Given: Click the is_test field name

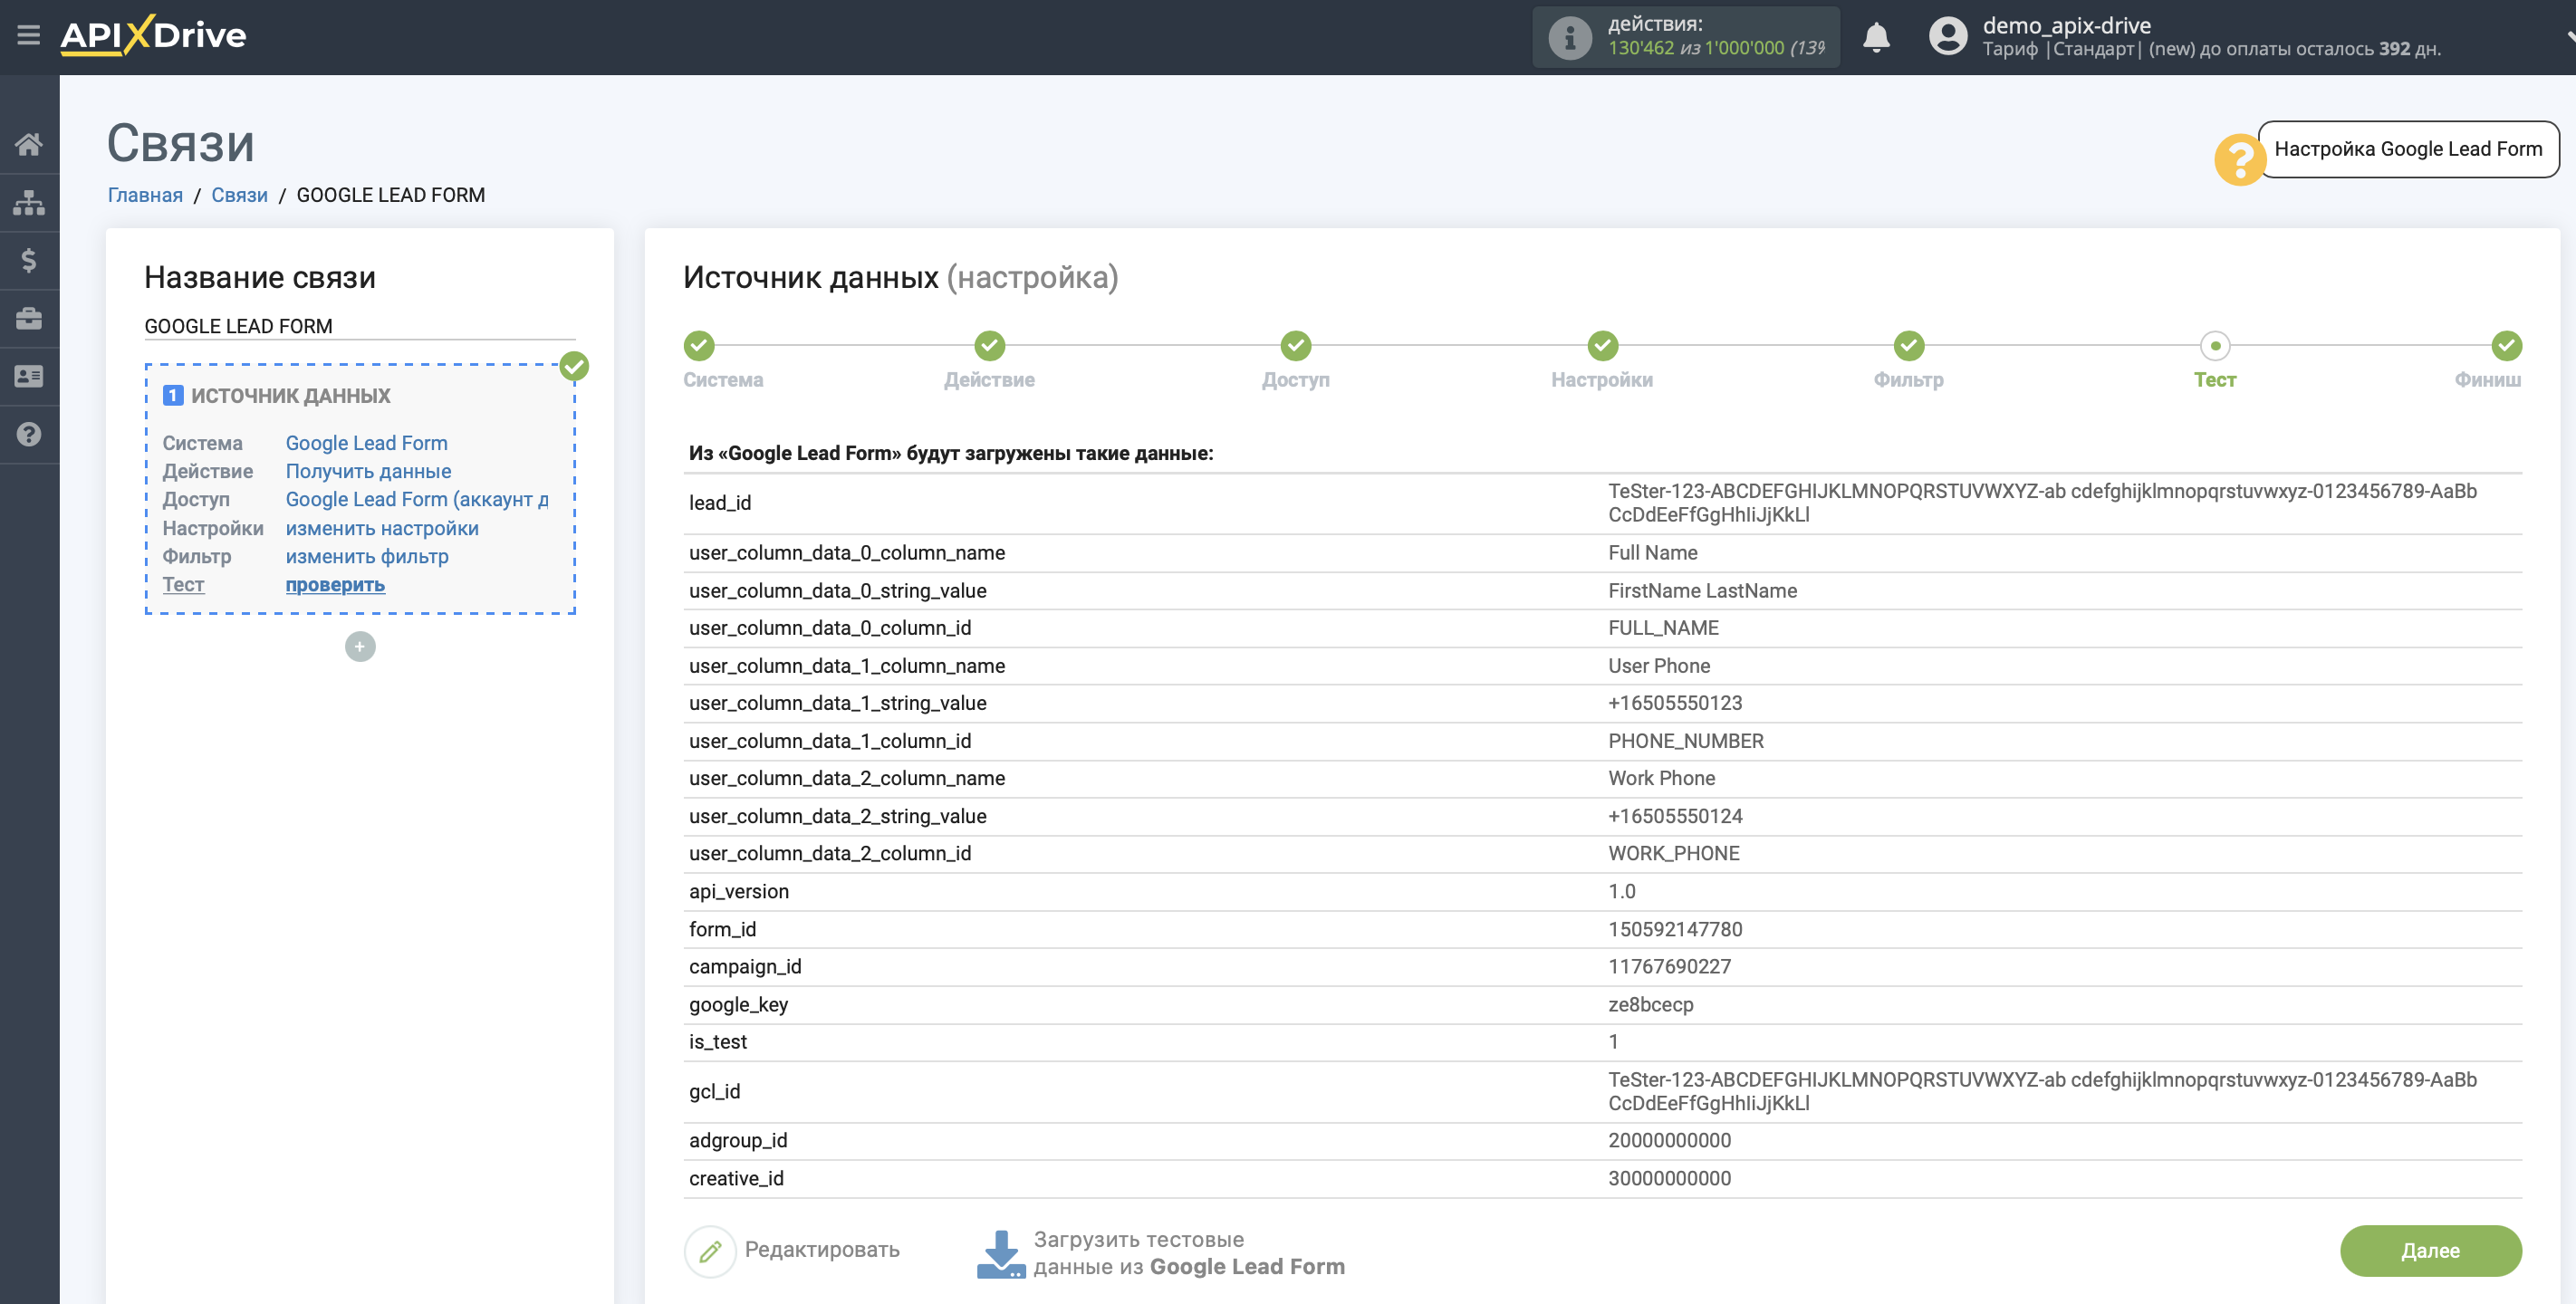Looking at the screenshot, I should tap(717, 1042).
